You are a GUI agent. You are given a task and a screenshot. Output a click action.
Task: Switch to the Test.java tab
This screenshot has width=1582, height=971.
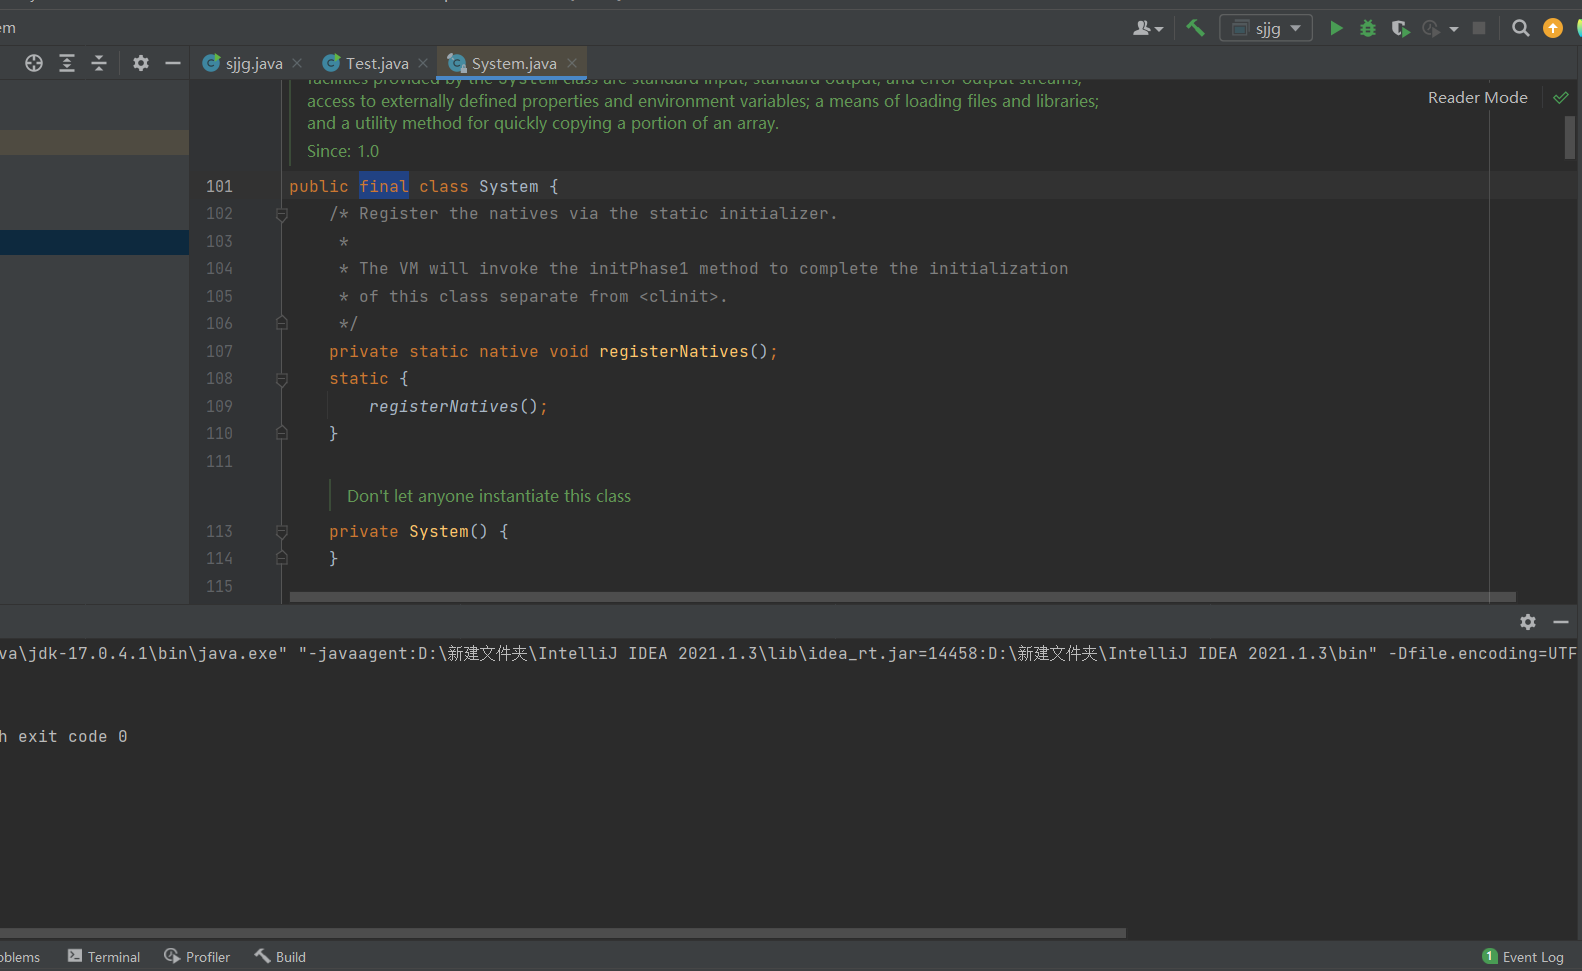376,63
